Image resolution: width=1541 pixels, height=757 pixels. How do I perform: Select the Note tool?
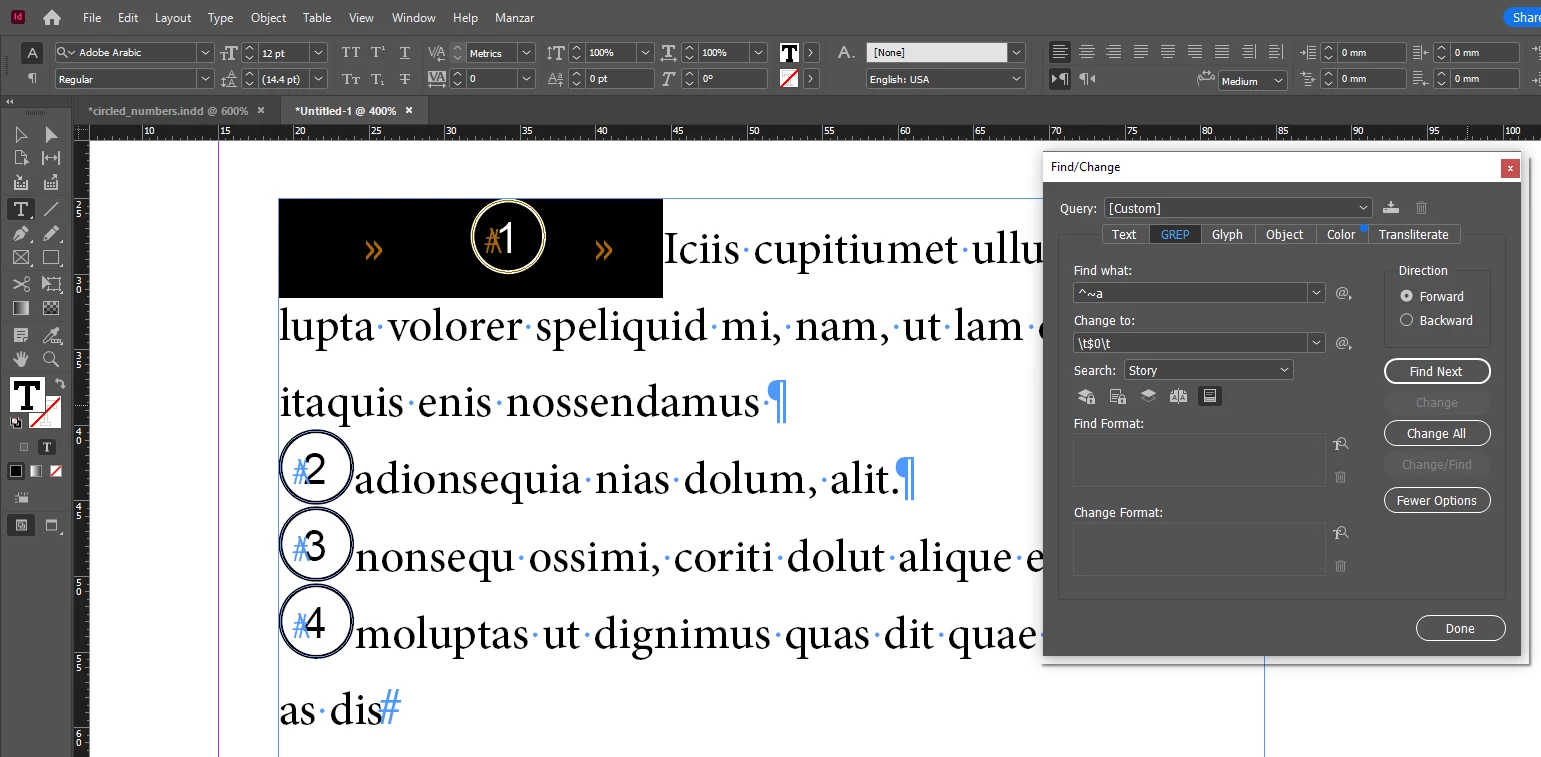20,335
